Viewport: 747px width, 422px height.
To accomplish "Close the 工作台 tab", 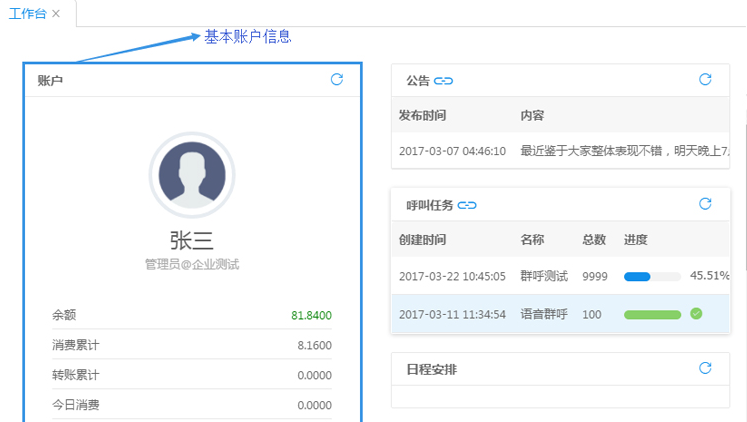I will pyautogui.click(x=56, y=13).
